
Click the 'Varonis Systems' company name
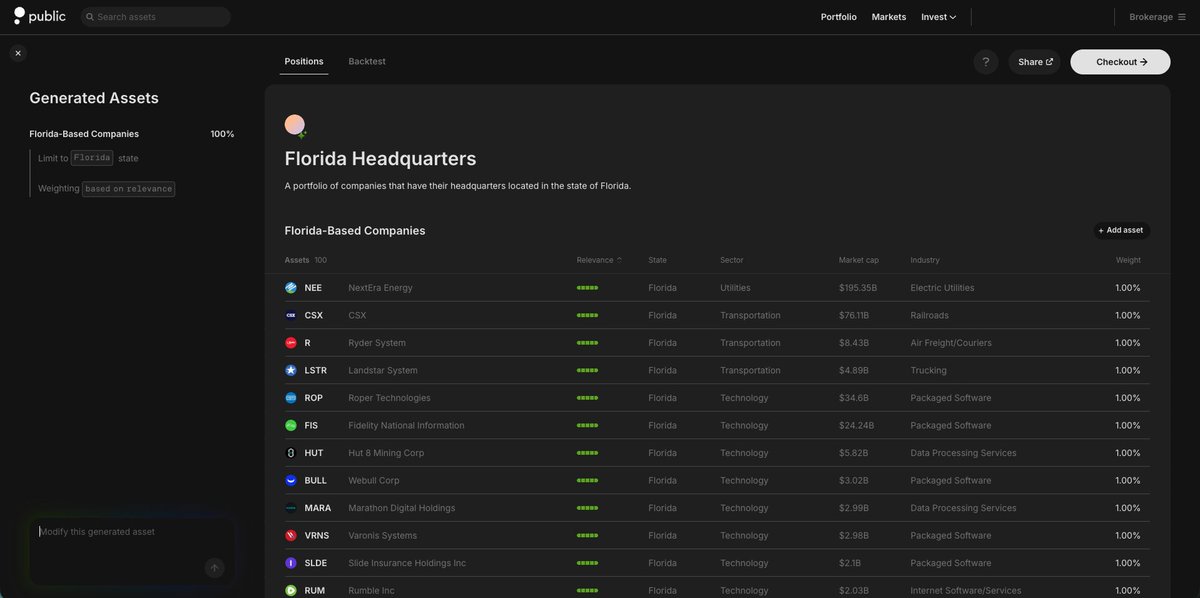click(383, 535)
